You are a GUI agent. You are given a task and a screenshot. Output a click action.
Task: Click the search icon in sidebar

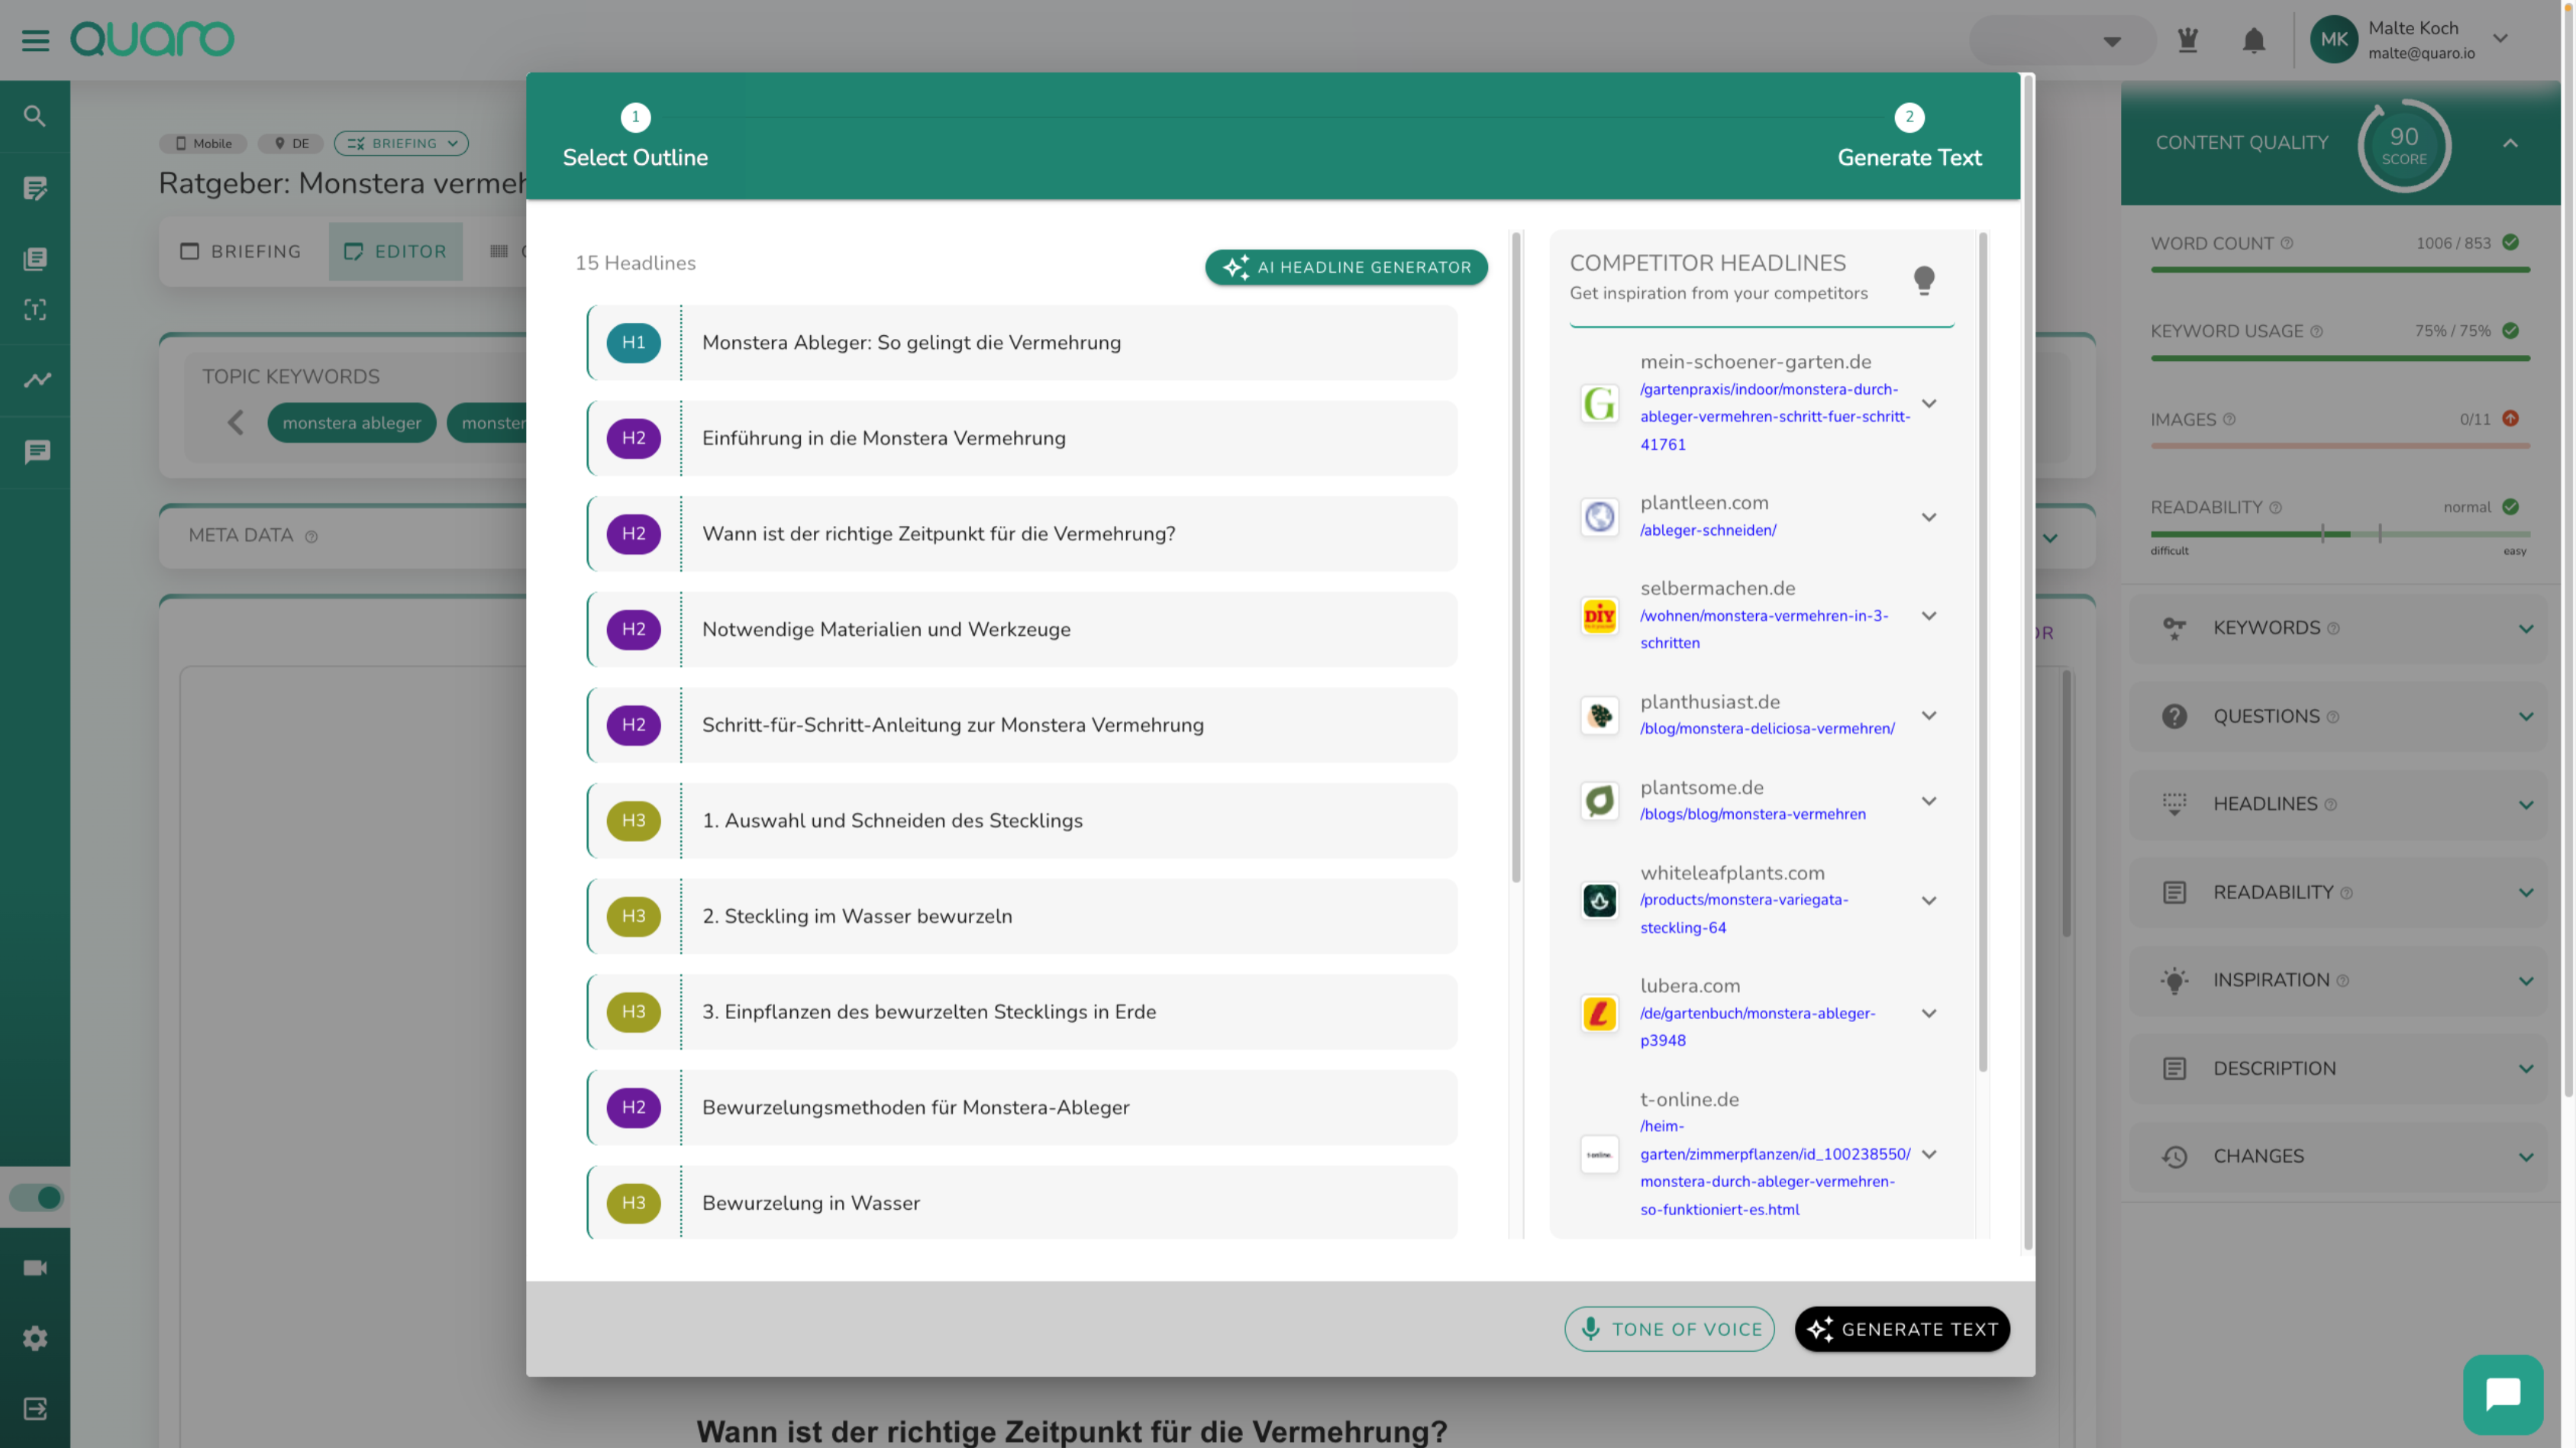point(35,116)
